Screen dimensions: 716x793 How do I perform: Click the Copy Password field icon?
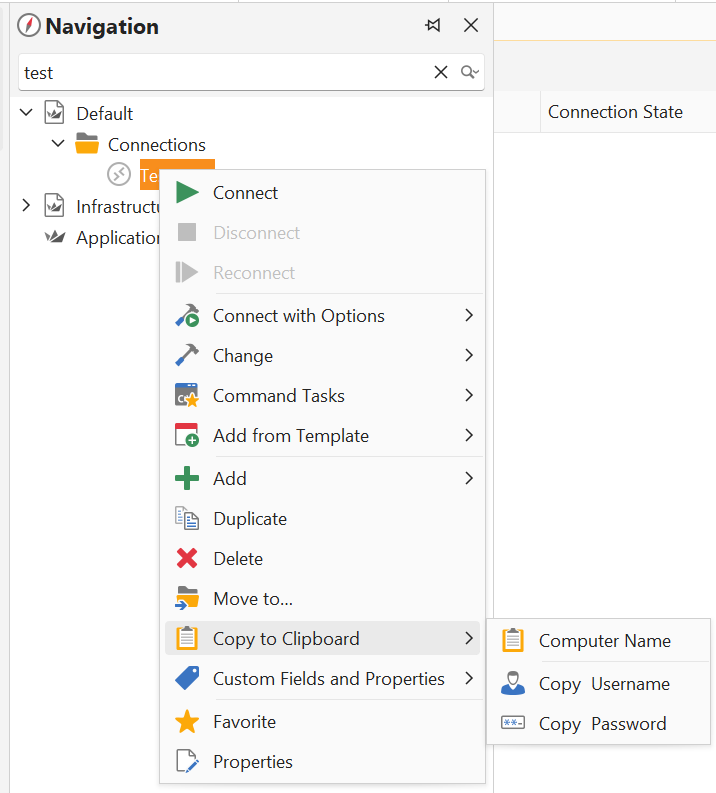[x=513, y=724]
